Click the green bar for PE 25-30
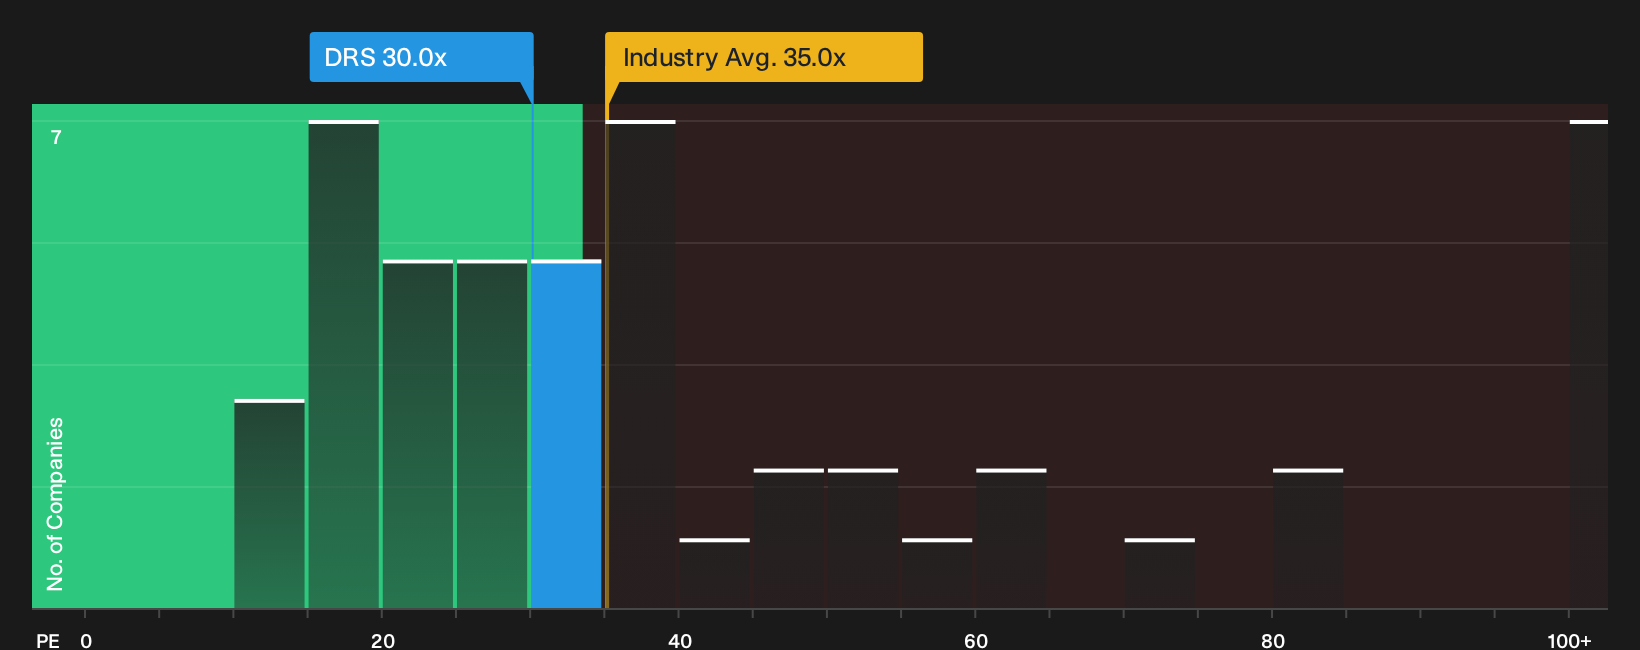Image resolution: width=1640 pixels, height=650 pixels. coord(492,434)
